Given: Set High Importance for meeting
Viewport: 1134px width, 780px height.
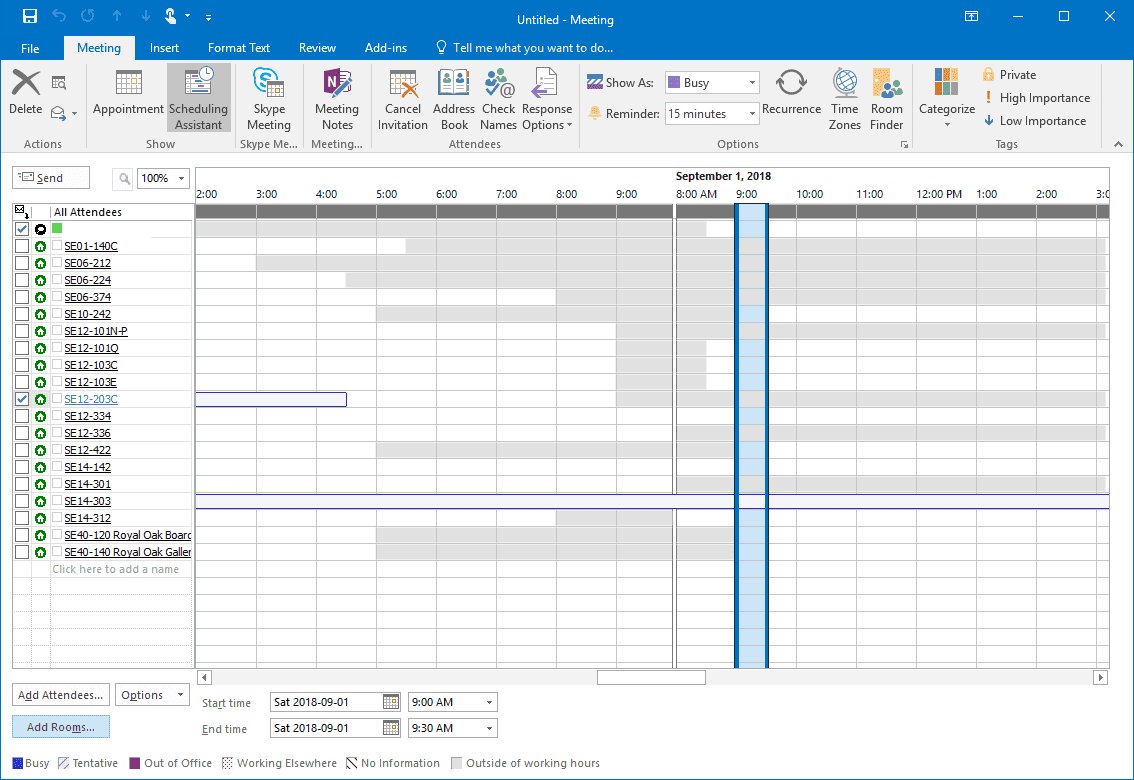Looking at the screenshot, I should coord(1036,98).
